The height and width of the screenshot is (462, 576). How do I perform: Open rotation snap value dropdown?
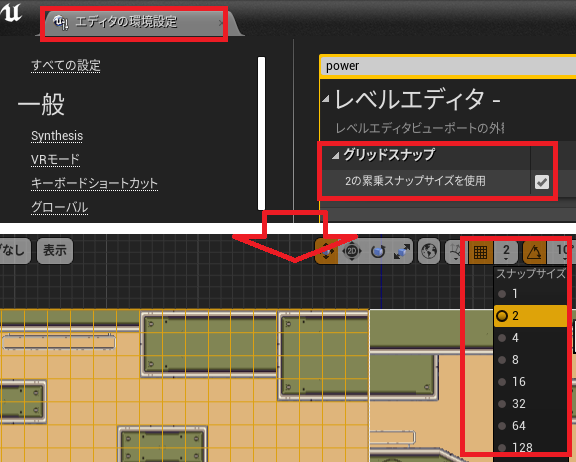(561, 252)
